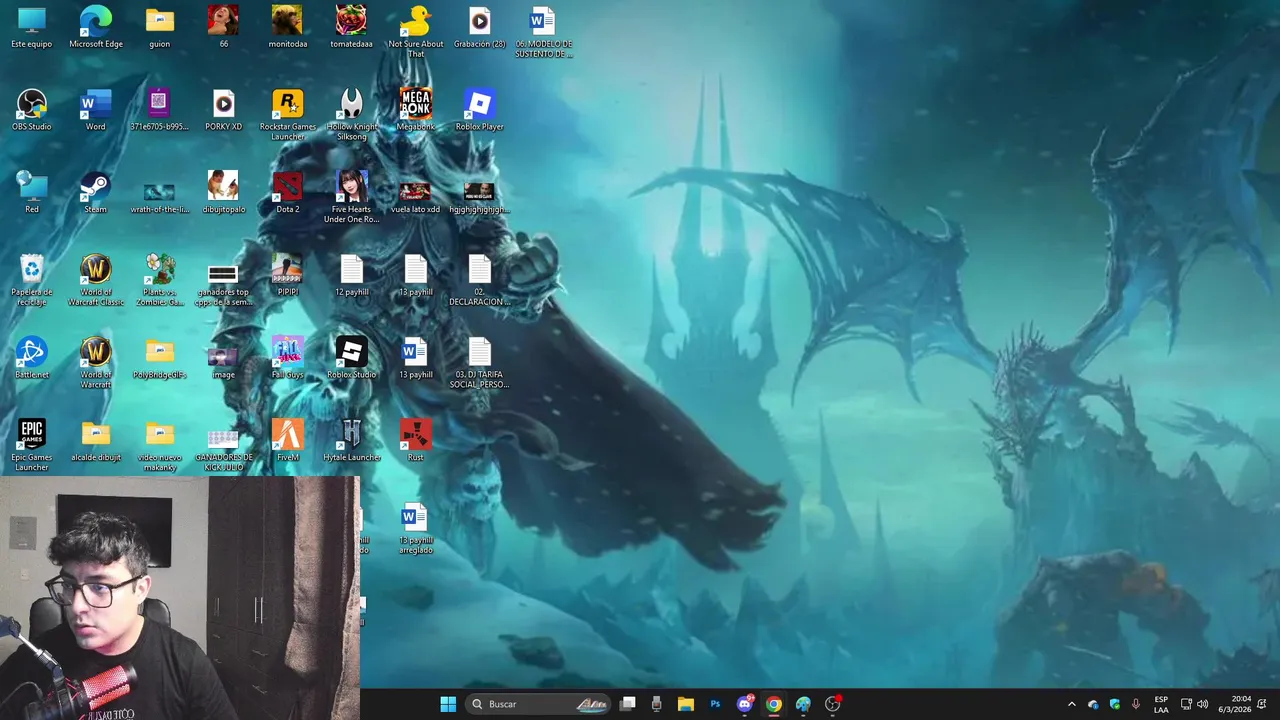Open Windows Security tray icon
Viewport: 1280px width, 720px height.
coord(1115,704)
